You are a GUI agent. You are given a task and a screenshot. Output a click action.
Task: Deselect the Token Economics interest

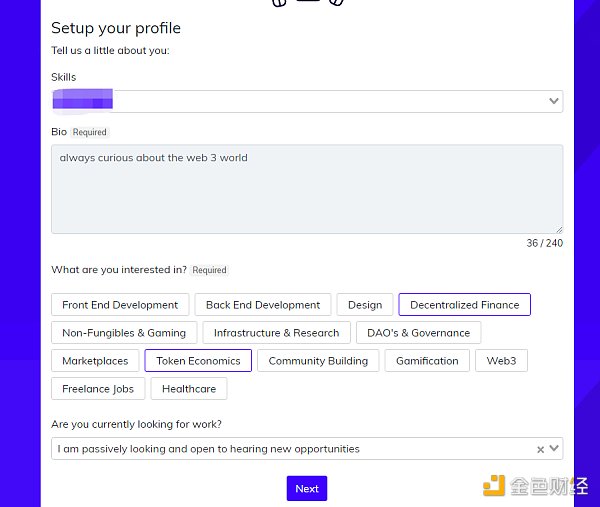[198, 361]
